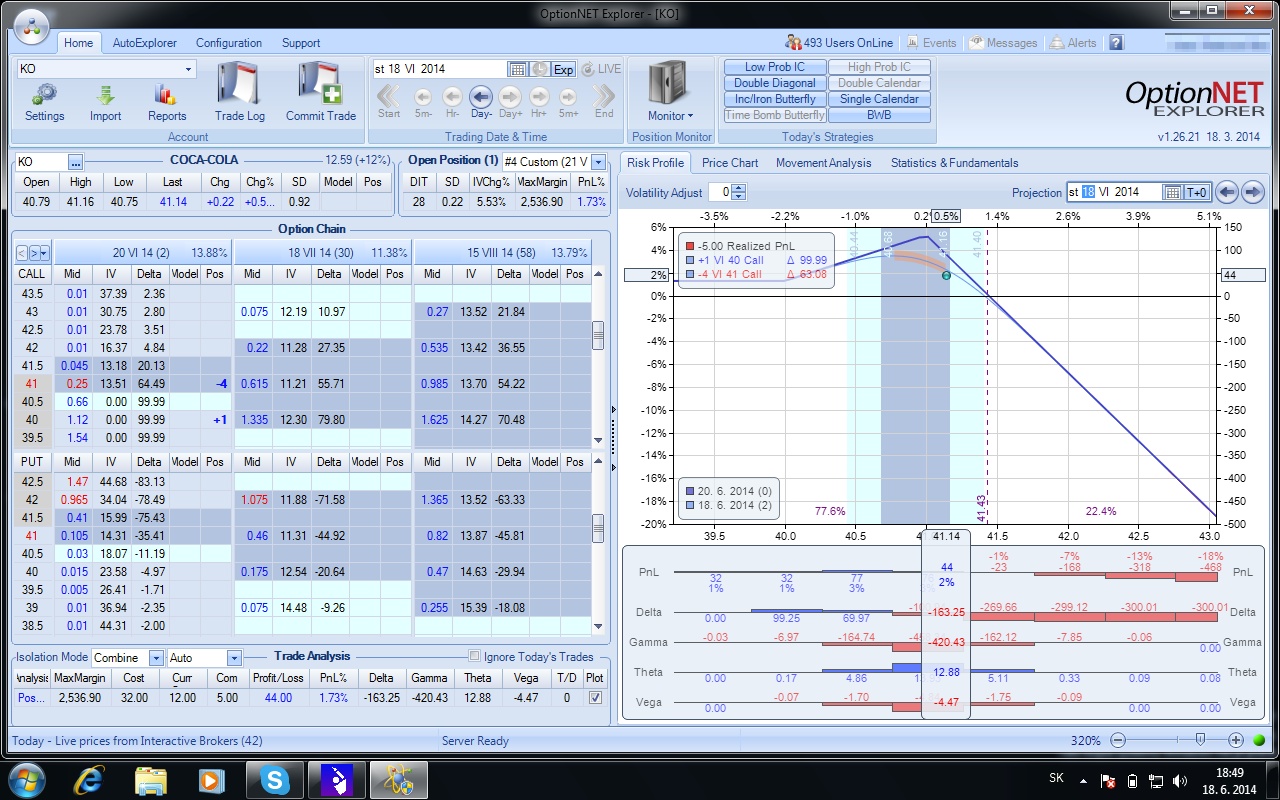Select the Low Prob IC strategy

775,67
